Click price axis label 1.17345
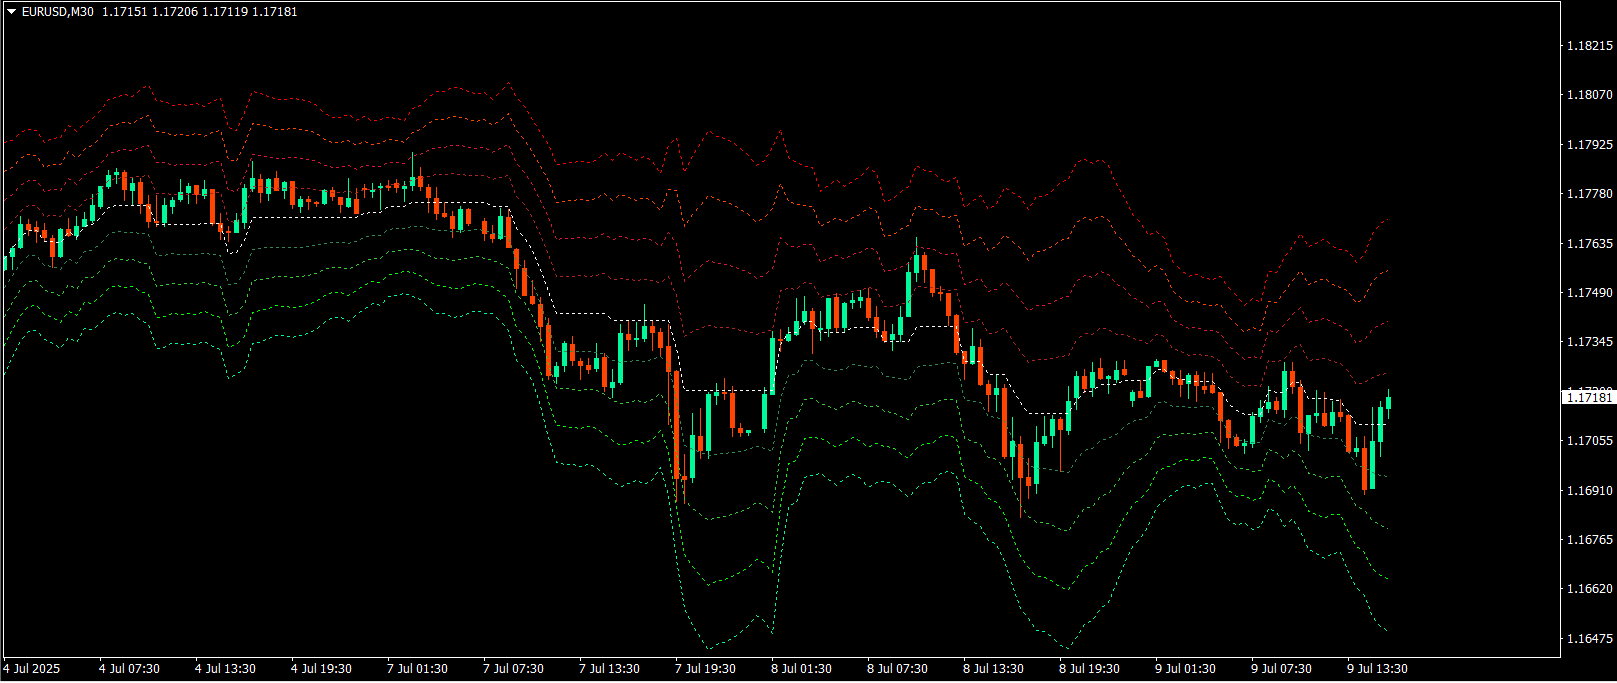Screen dimensions: 1617x683 point(1589,342)
